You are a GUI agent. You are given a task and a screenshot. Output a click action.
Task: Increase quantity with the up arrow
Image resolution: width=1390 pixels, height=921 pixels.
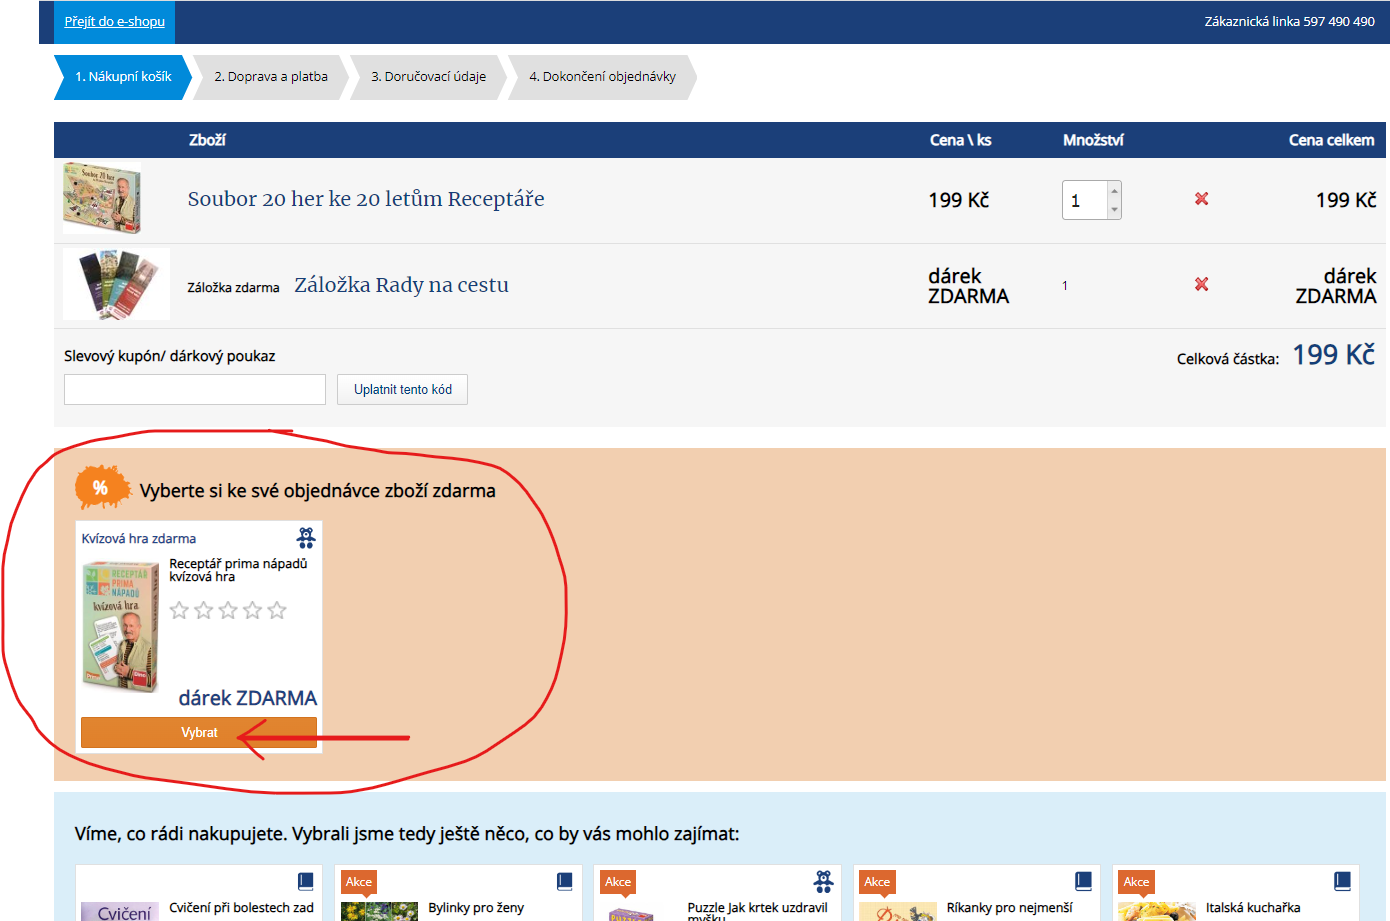(1114, 191)
